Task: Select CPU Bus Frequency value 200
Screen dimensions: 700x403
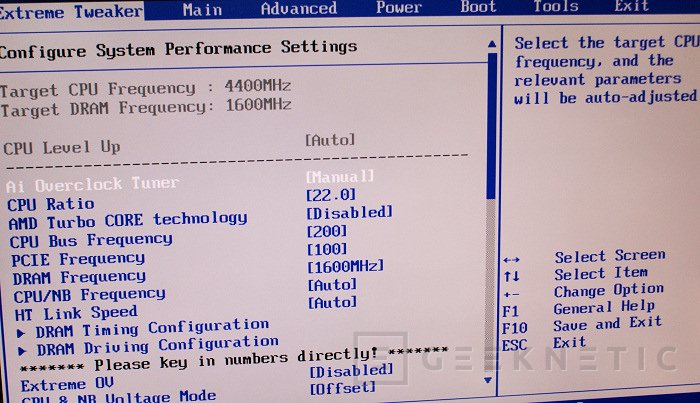Action: click(x=327, y=231)
